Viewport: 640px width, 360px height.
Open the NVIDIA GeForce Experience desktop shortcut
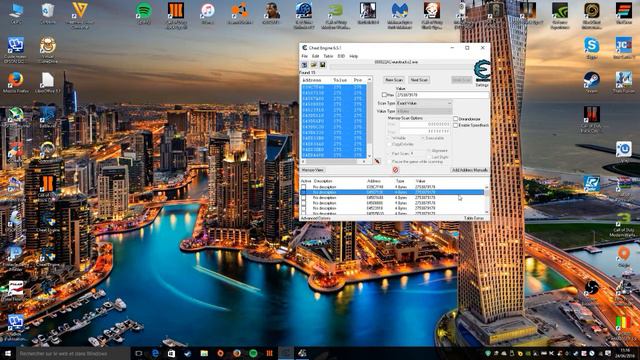point(560,16)
